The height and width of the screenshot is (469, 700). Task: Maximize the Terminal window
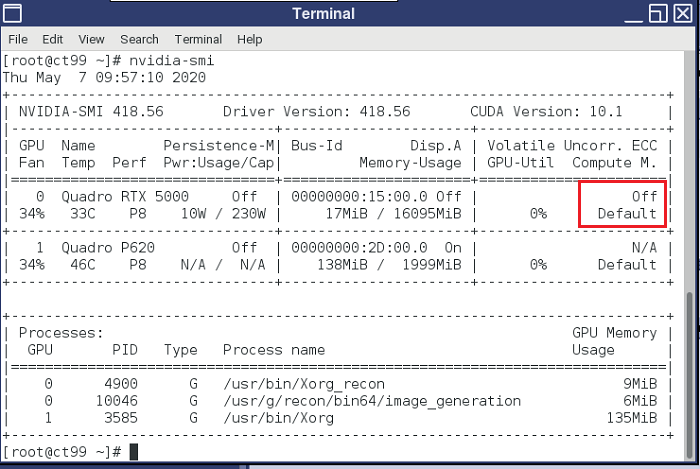coord(657,13)
